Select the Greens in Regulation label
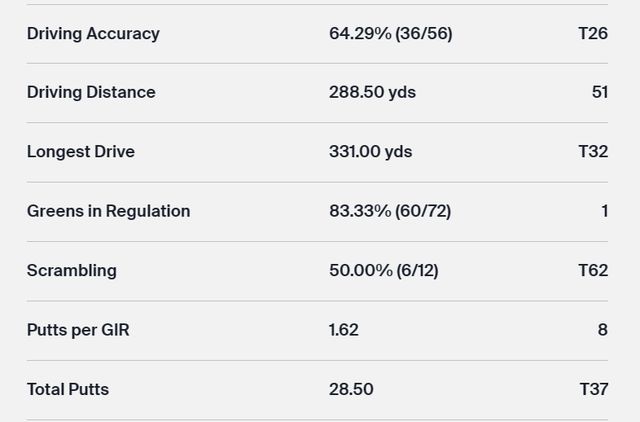Image resolution: width=640 pixels, height=422 pixels. (108, 211)
